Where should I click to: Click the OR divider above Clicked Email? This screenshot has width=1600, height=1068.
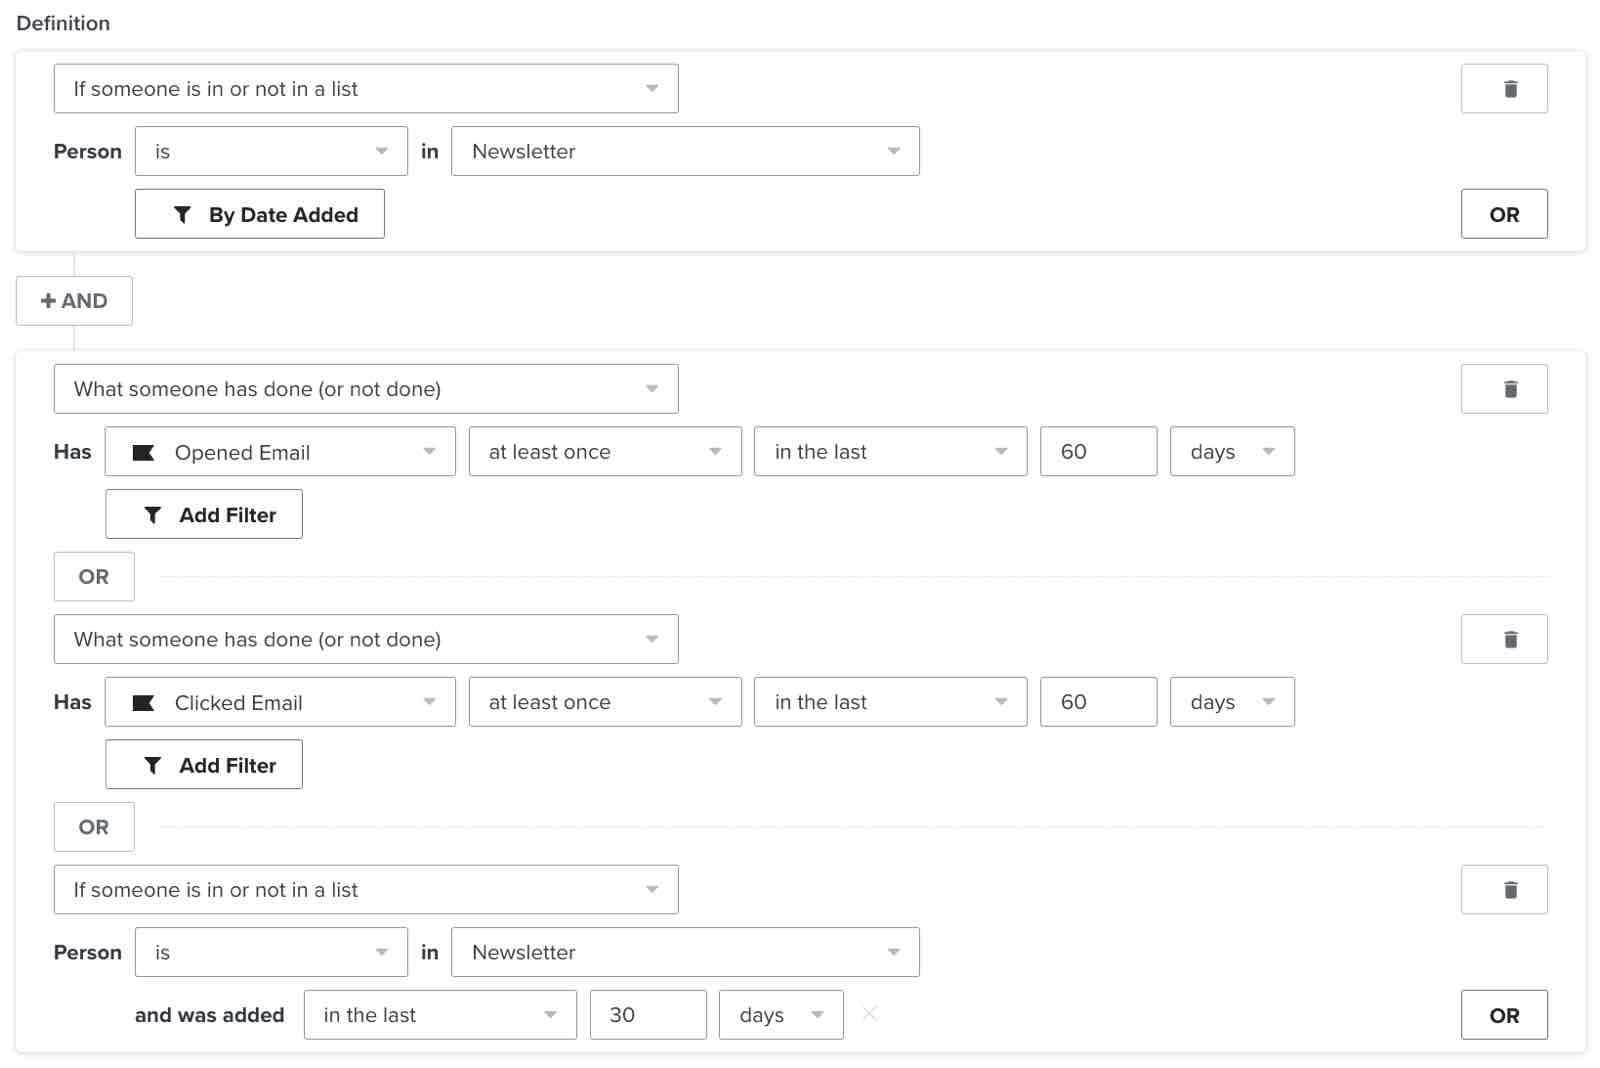point(94,827)
